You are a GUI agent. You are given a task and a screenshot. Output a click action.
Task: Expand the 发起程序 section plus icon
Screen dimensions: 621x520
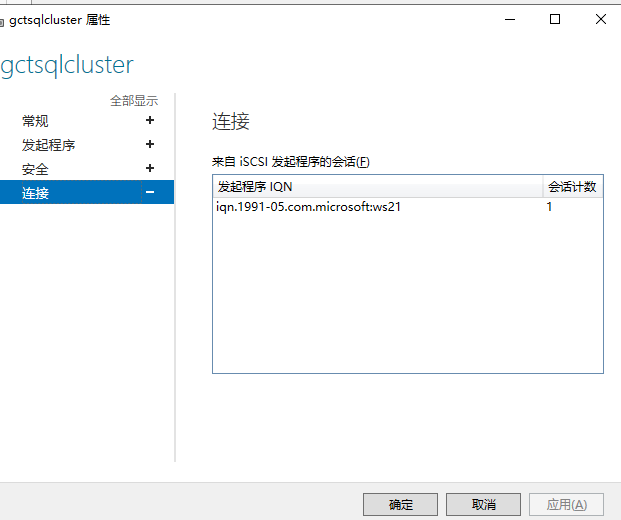point(150,144)
